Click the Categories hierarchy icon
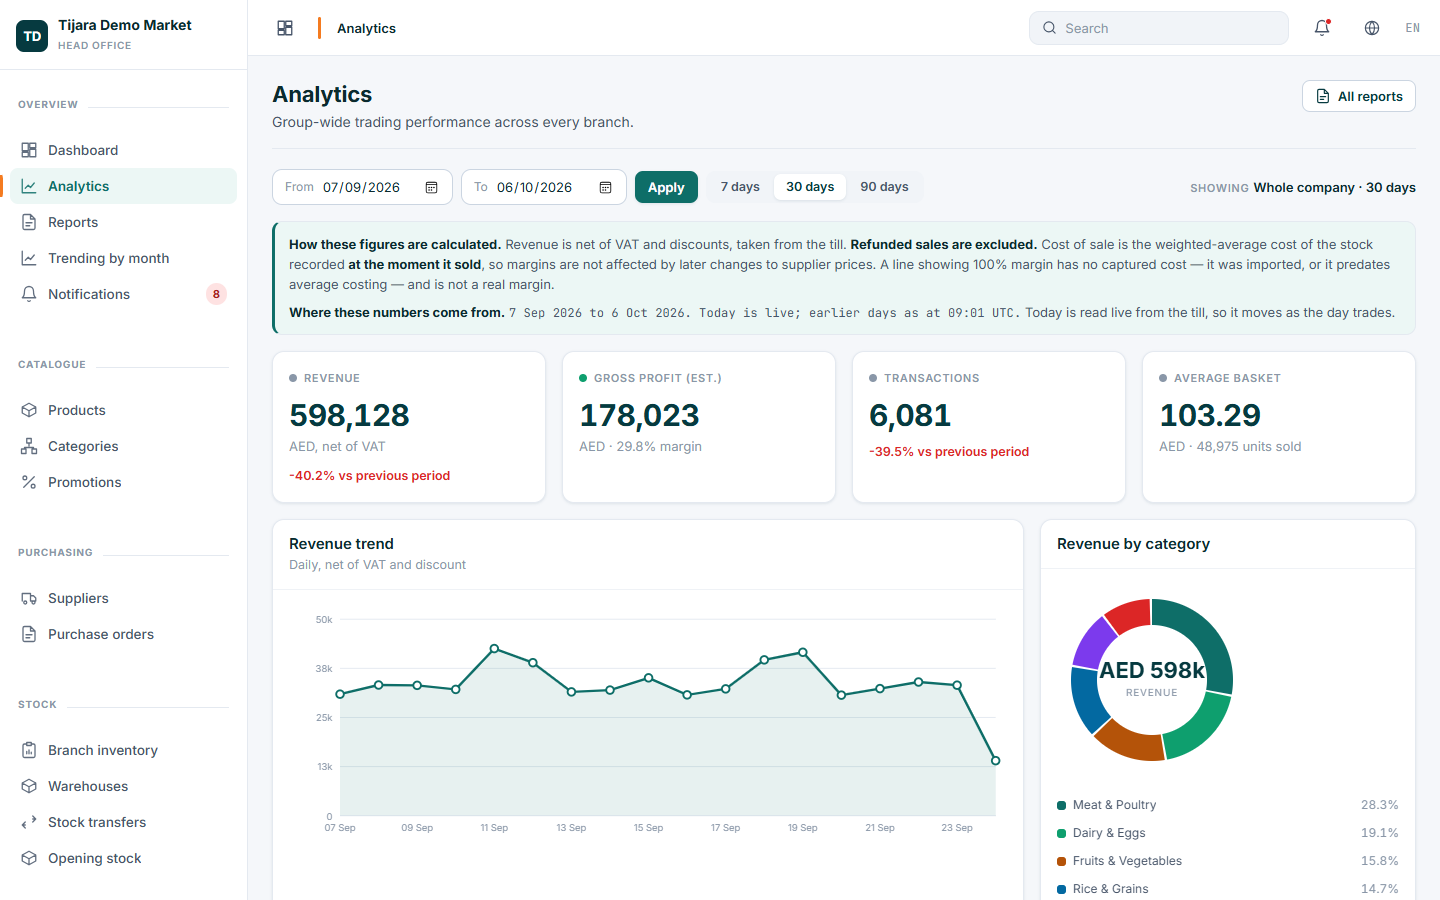 coord(29,446)
